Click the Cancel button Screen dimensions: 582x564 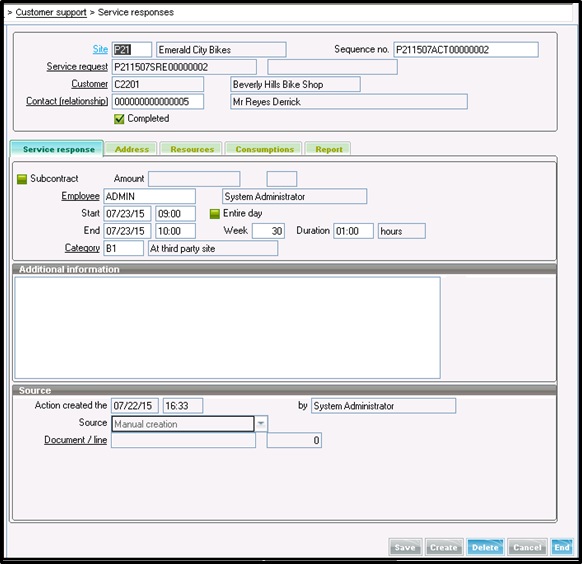[527, 547]
